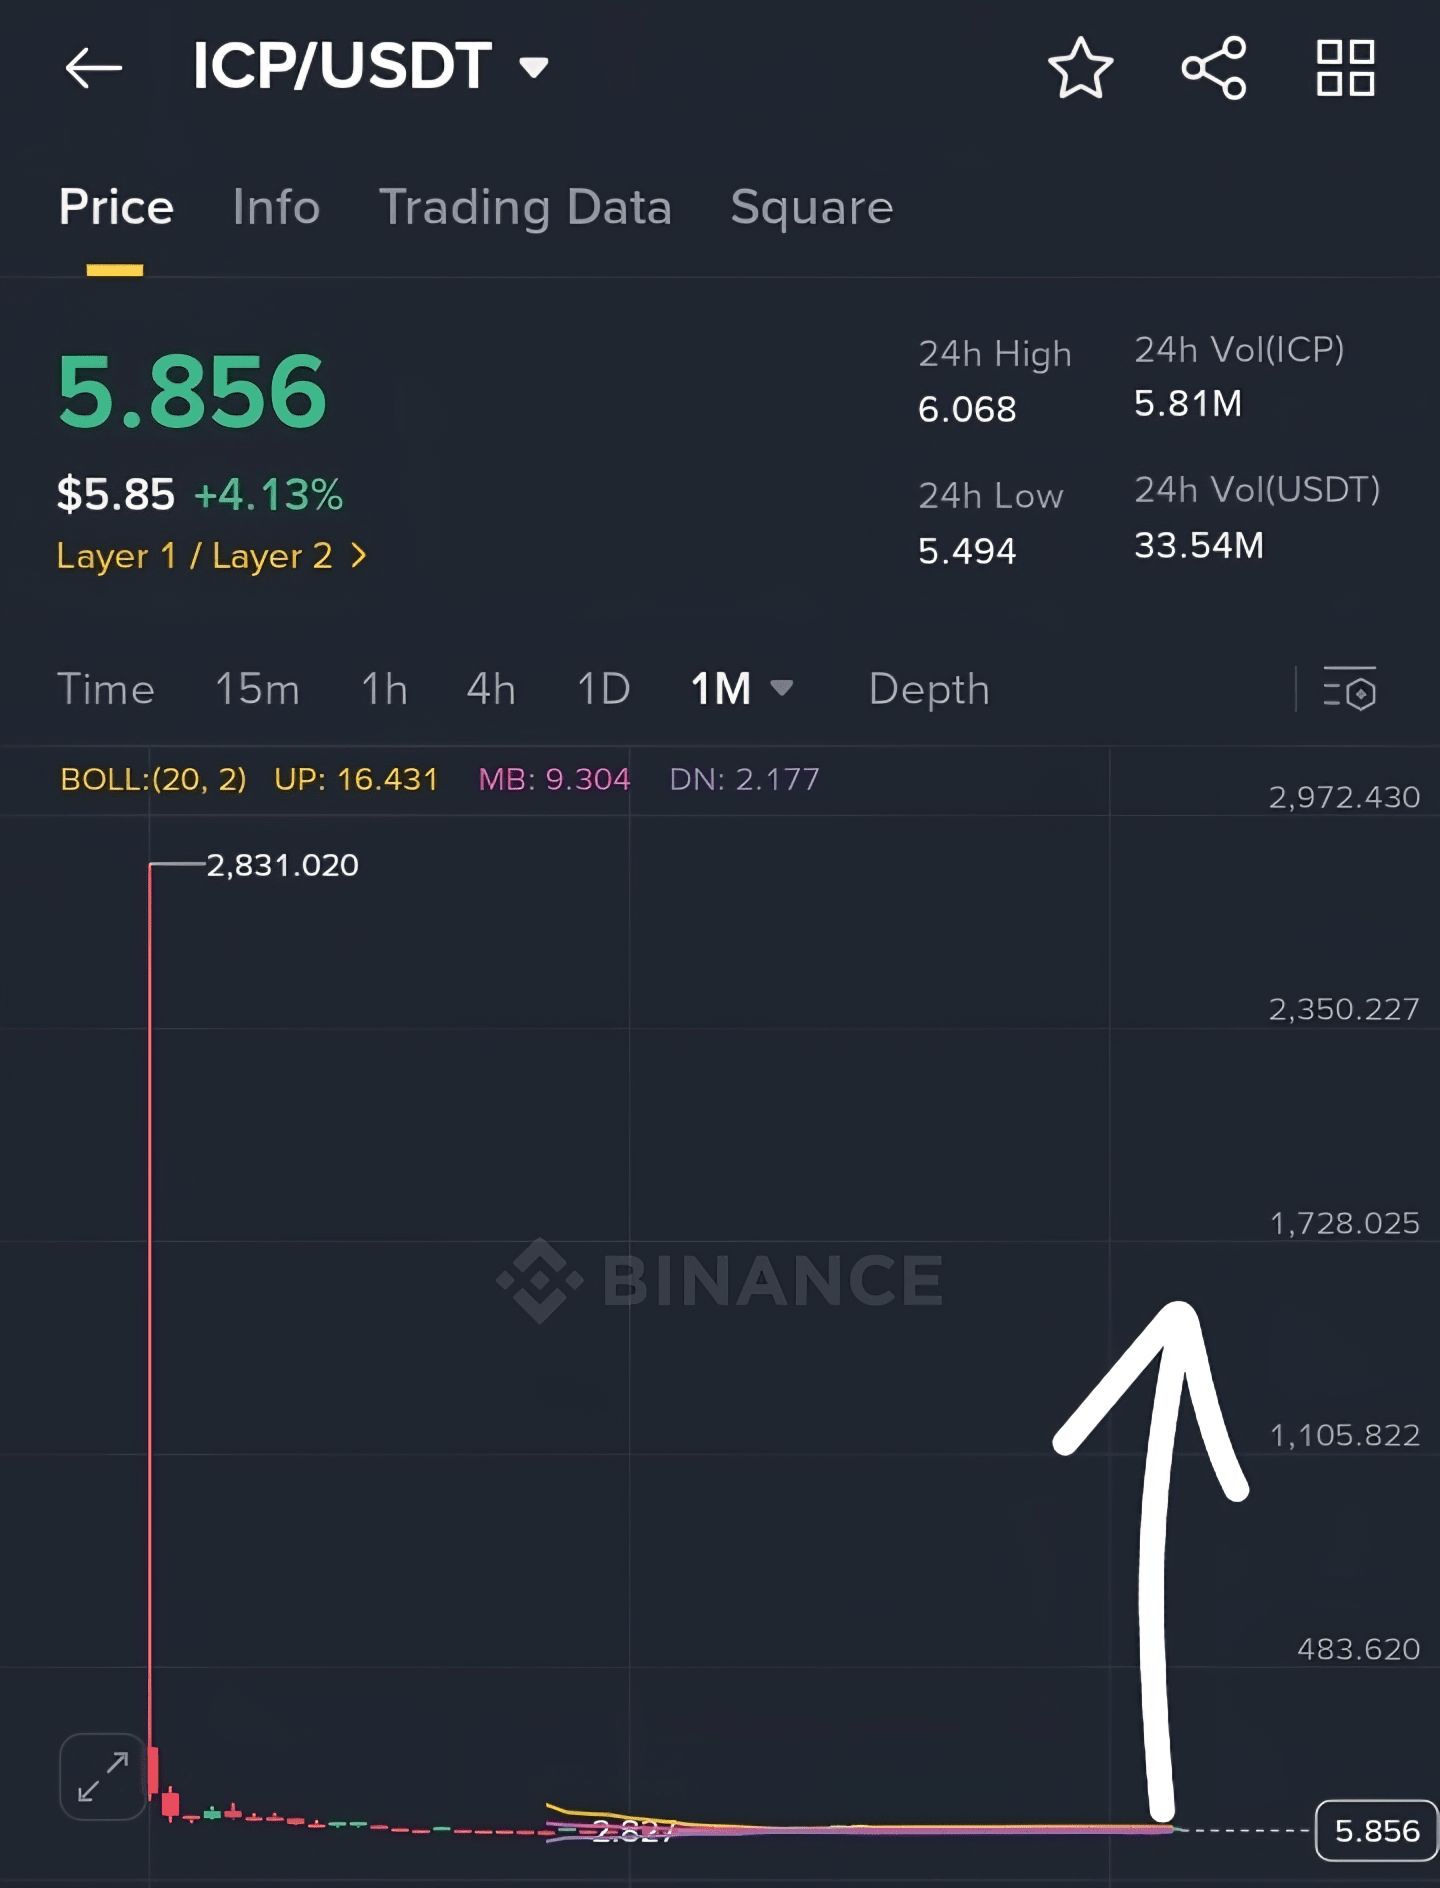This screenshot has height=1888, width=1440.
Task: Show the Depth chart
Action: pyautogui.click(x=929, y=689)
